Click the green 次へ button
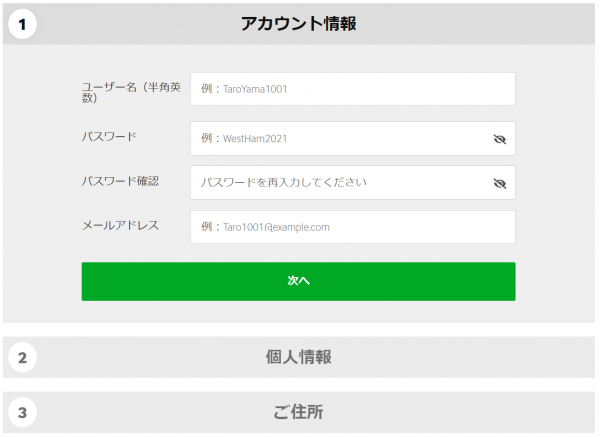This screenshot has width=600, height=437. point(298,281)
